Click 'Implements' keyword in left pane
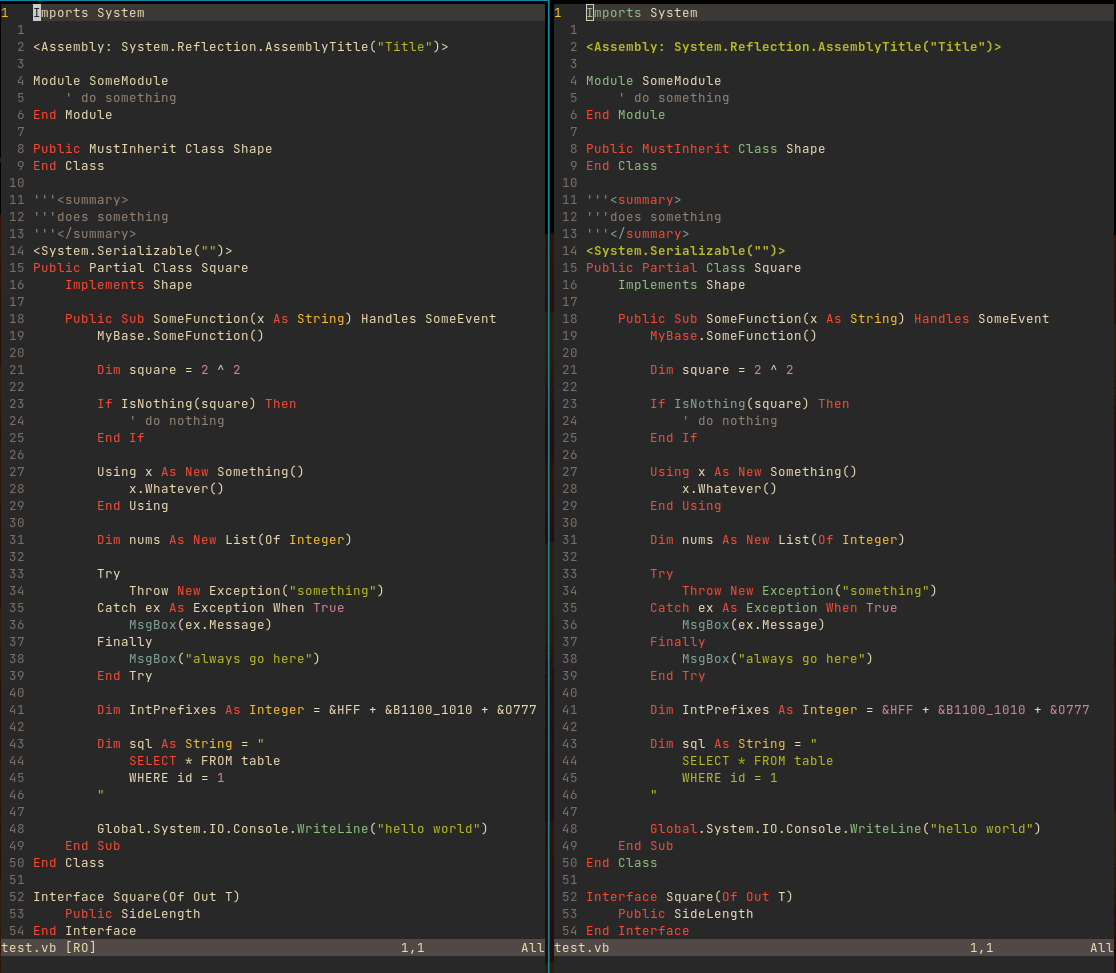Screen dimensions: 1116x973 105,285
